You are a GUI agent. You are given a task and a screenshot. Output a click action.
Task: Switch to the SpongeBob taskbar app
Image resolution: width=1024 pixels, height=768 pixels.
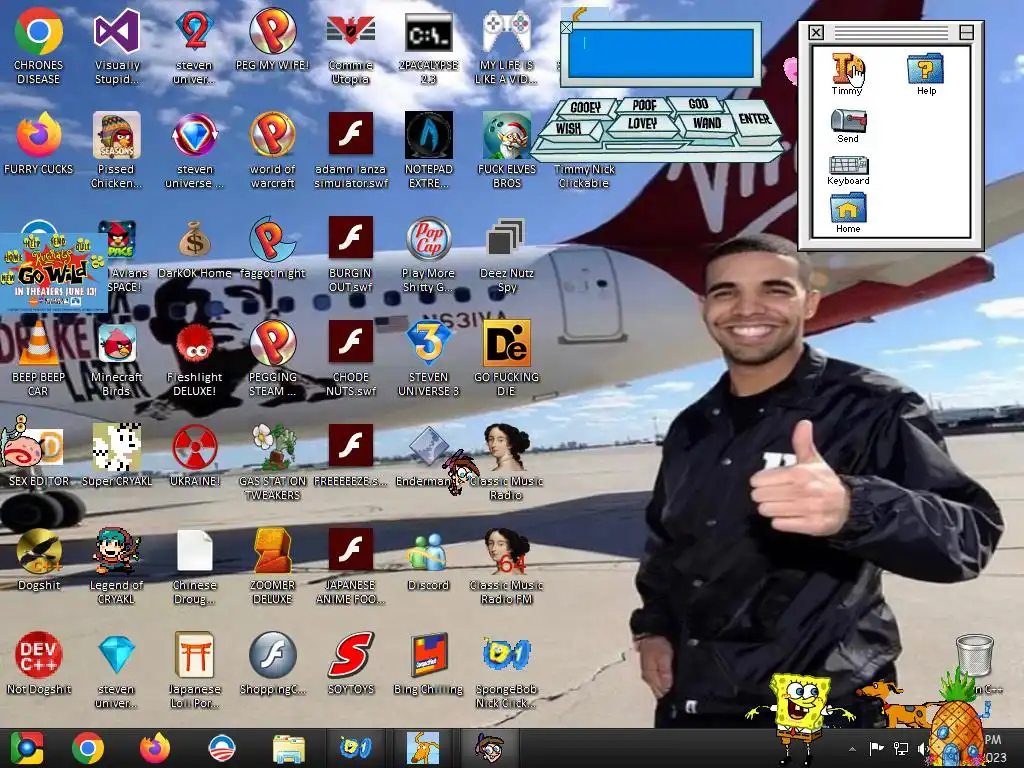[x=356, y=748]
